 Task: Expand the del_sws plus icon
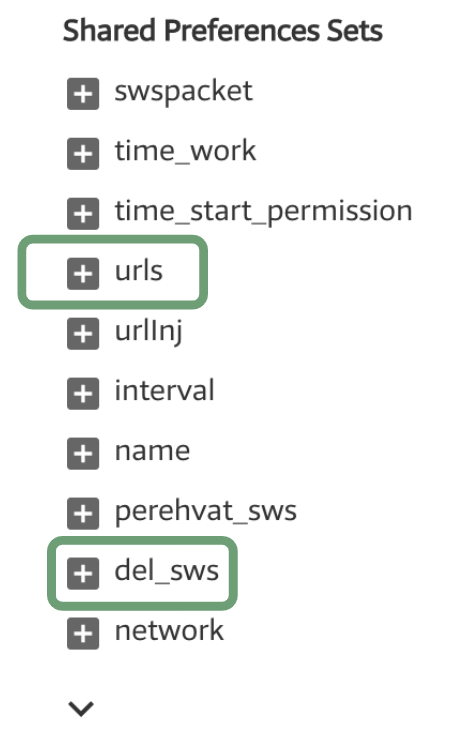83,574
